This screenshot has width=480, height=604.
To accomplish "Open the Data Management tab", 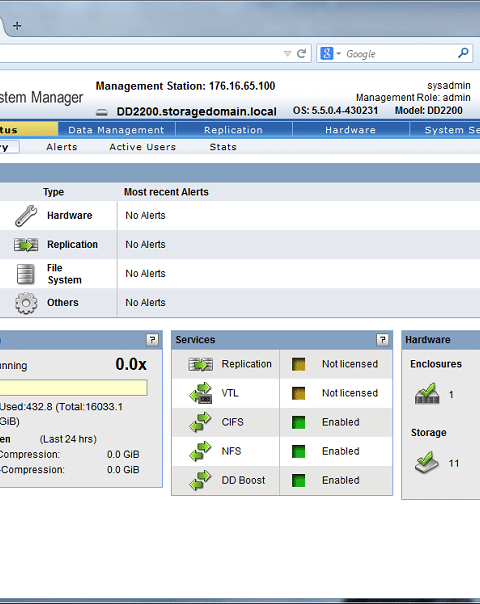I will click(116, 130).
